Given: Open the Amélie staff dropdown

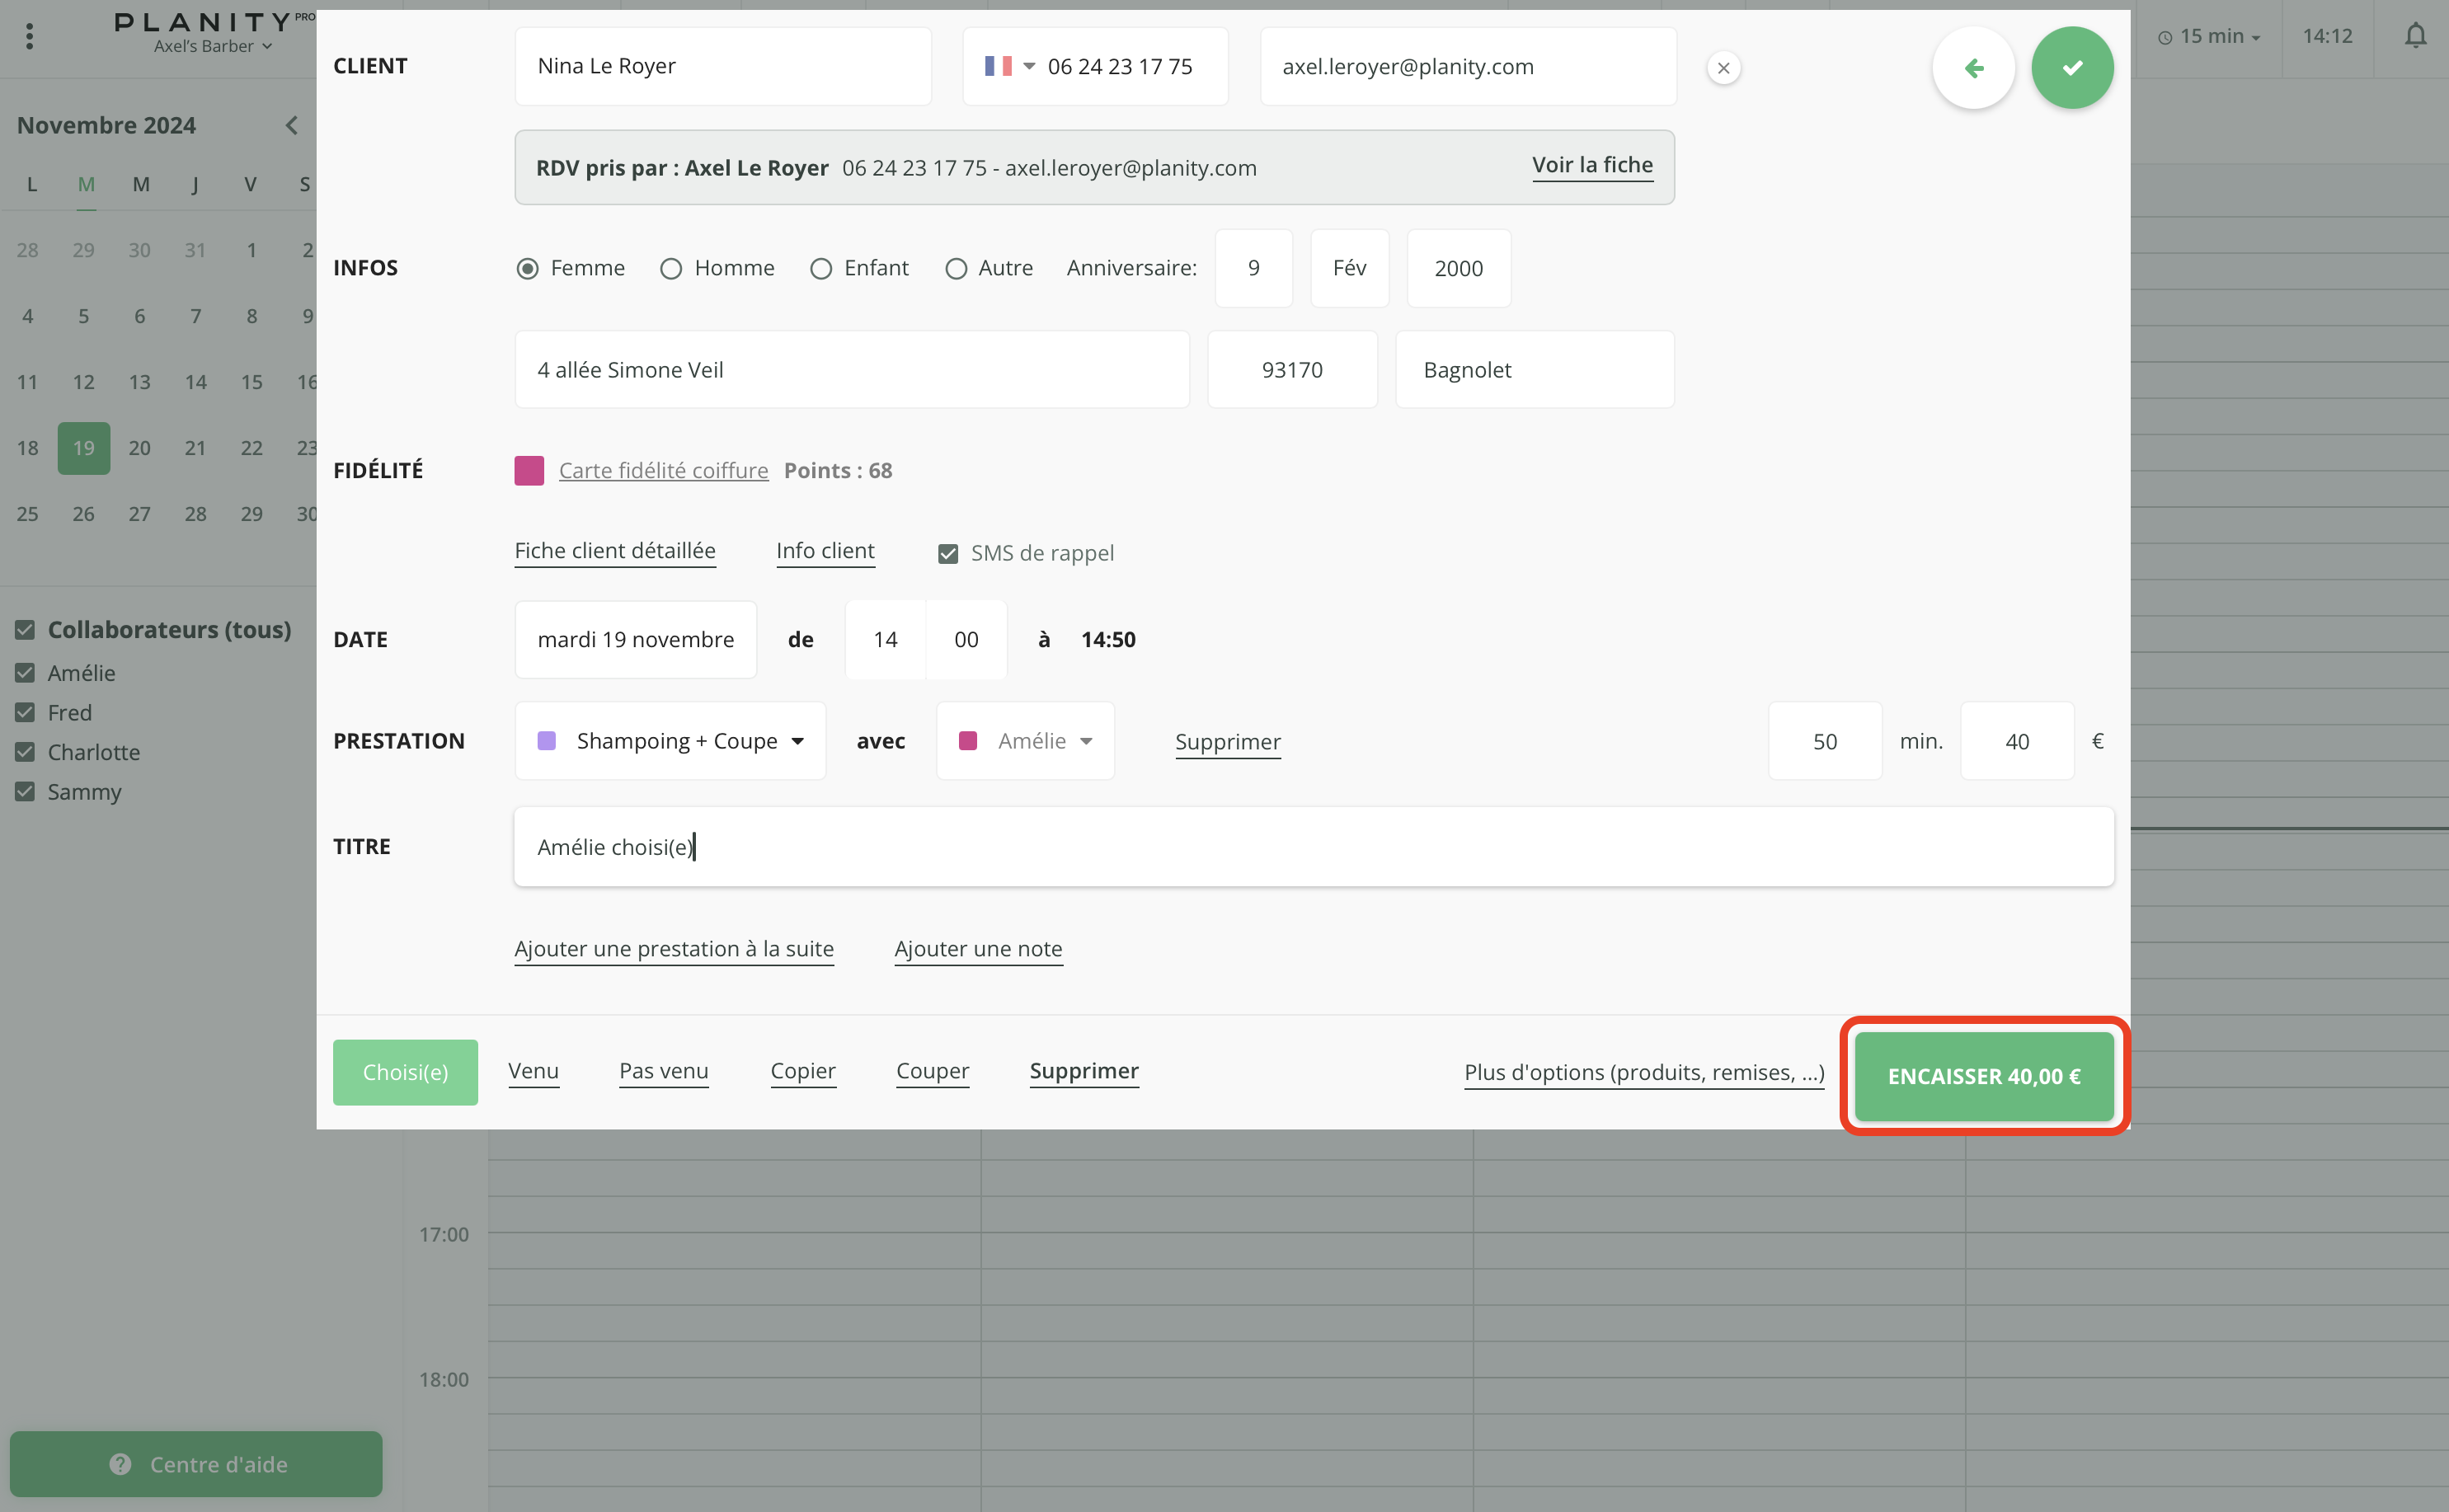Looking at the screenshot, I should (1025, 741).
